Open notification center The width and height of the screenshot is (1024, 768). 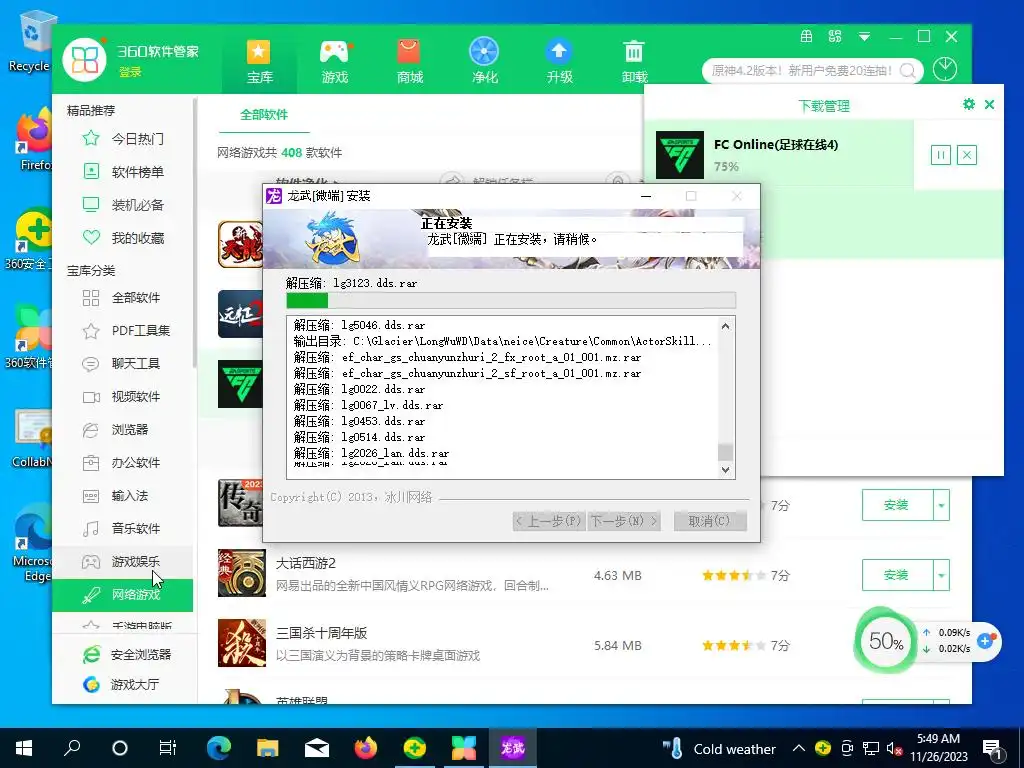point(993,748)
